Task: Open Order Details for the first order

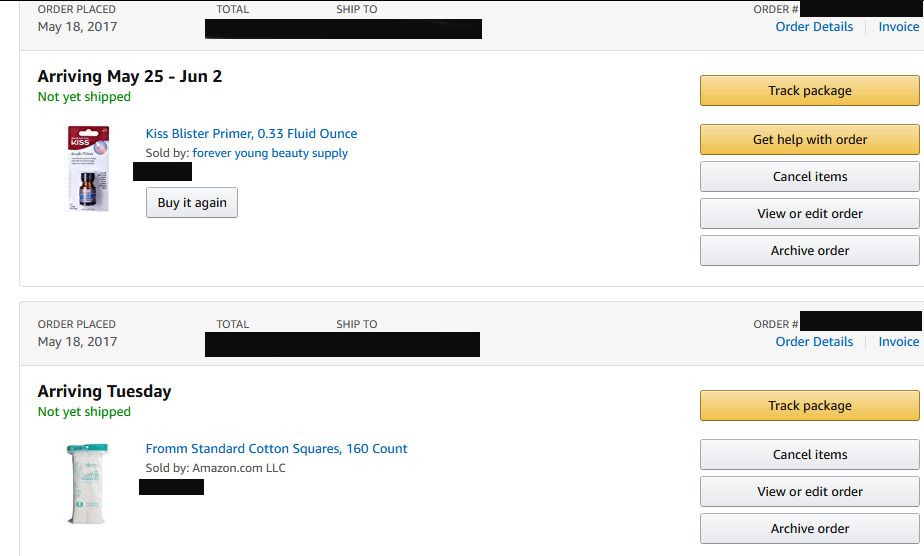Action: (x=814, y=27)
